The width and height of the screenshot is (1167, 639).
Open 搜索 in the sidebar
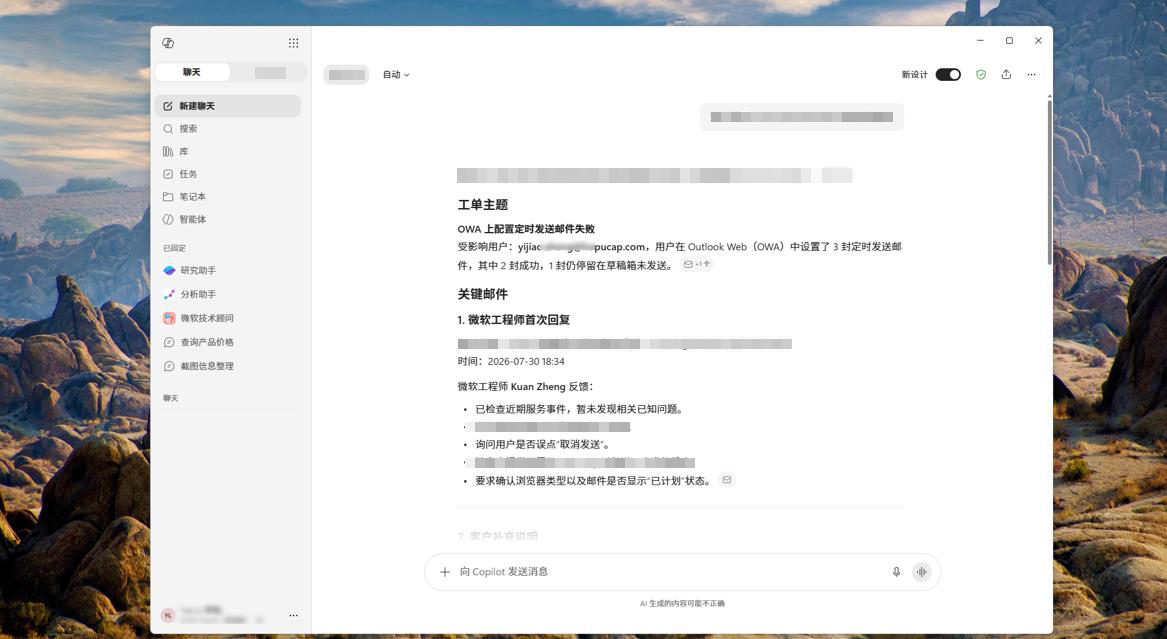click(228, 129)
